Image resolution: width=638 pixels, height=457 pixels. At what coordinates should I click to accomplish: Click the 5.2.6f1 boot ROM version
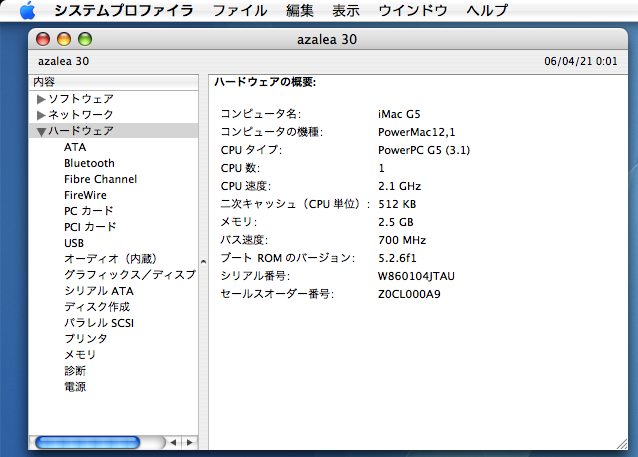click(x=397, y=258)
